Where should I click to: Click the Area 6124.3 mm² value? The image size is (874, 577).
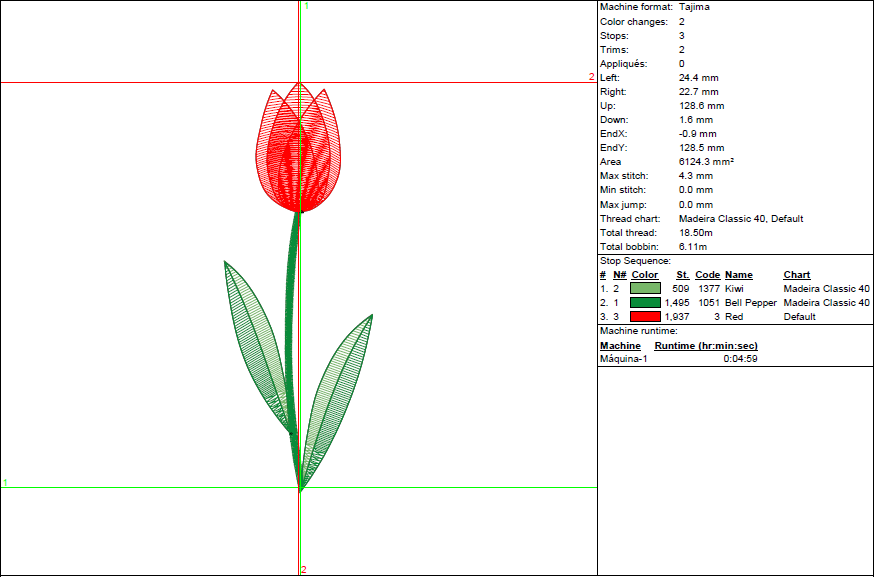click(x=706, y=161)
